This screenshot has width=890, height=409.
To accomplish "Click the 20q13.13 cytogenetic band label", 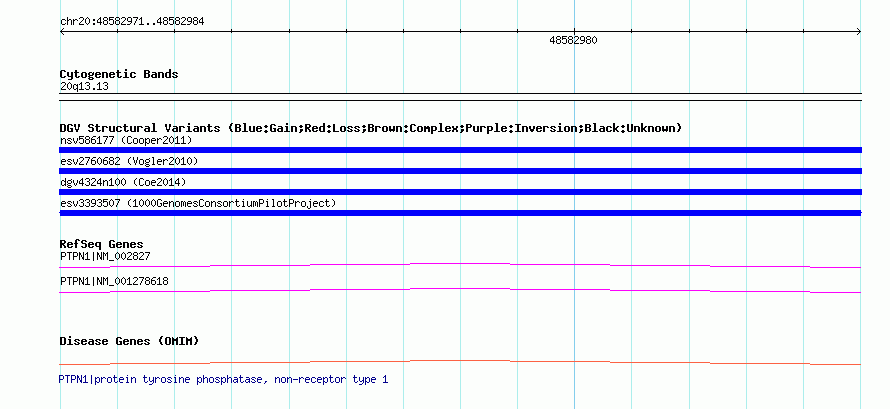I will (x=84, y=87).
